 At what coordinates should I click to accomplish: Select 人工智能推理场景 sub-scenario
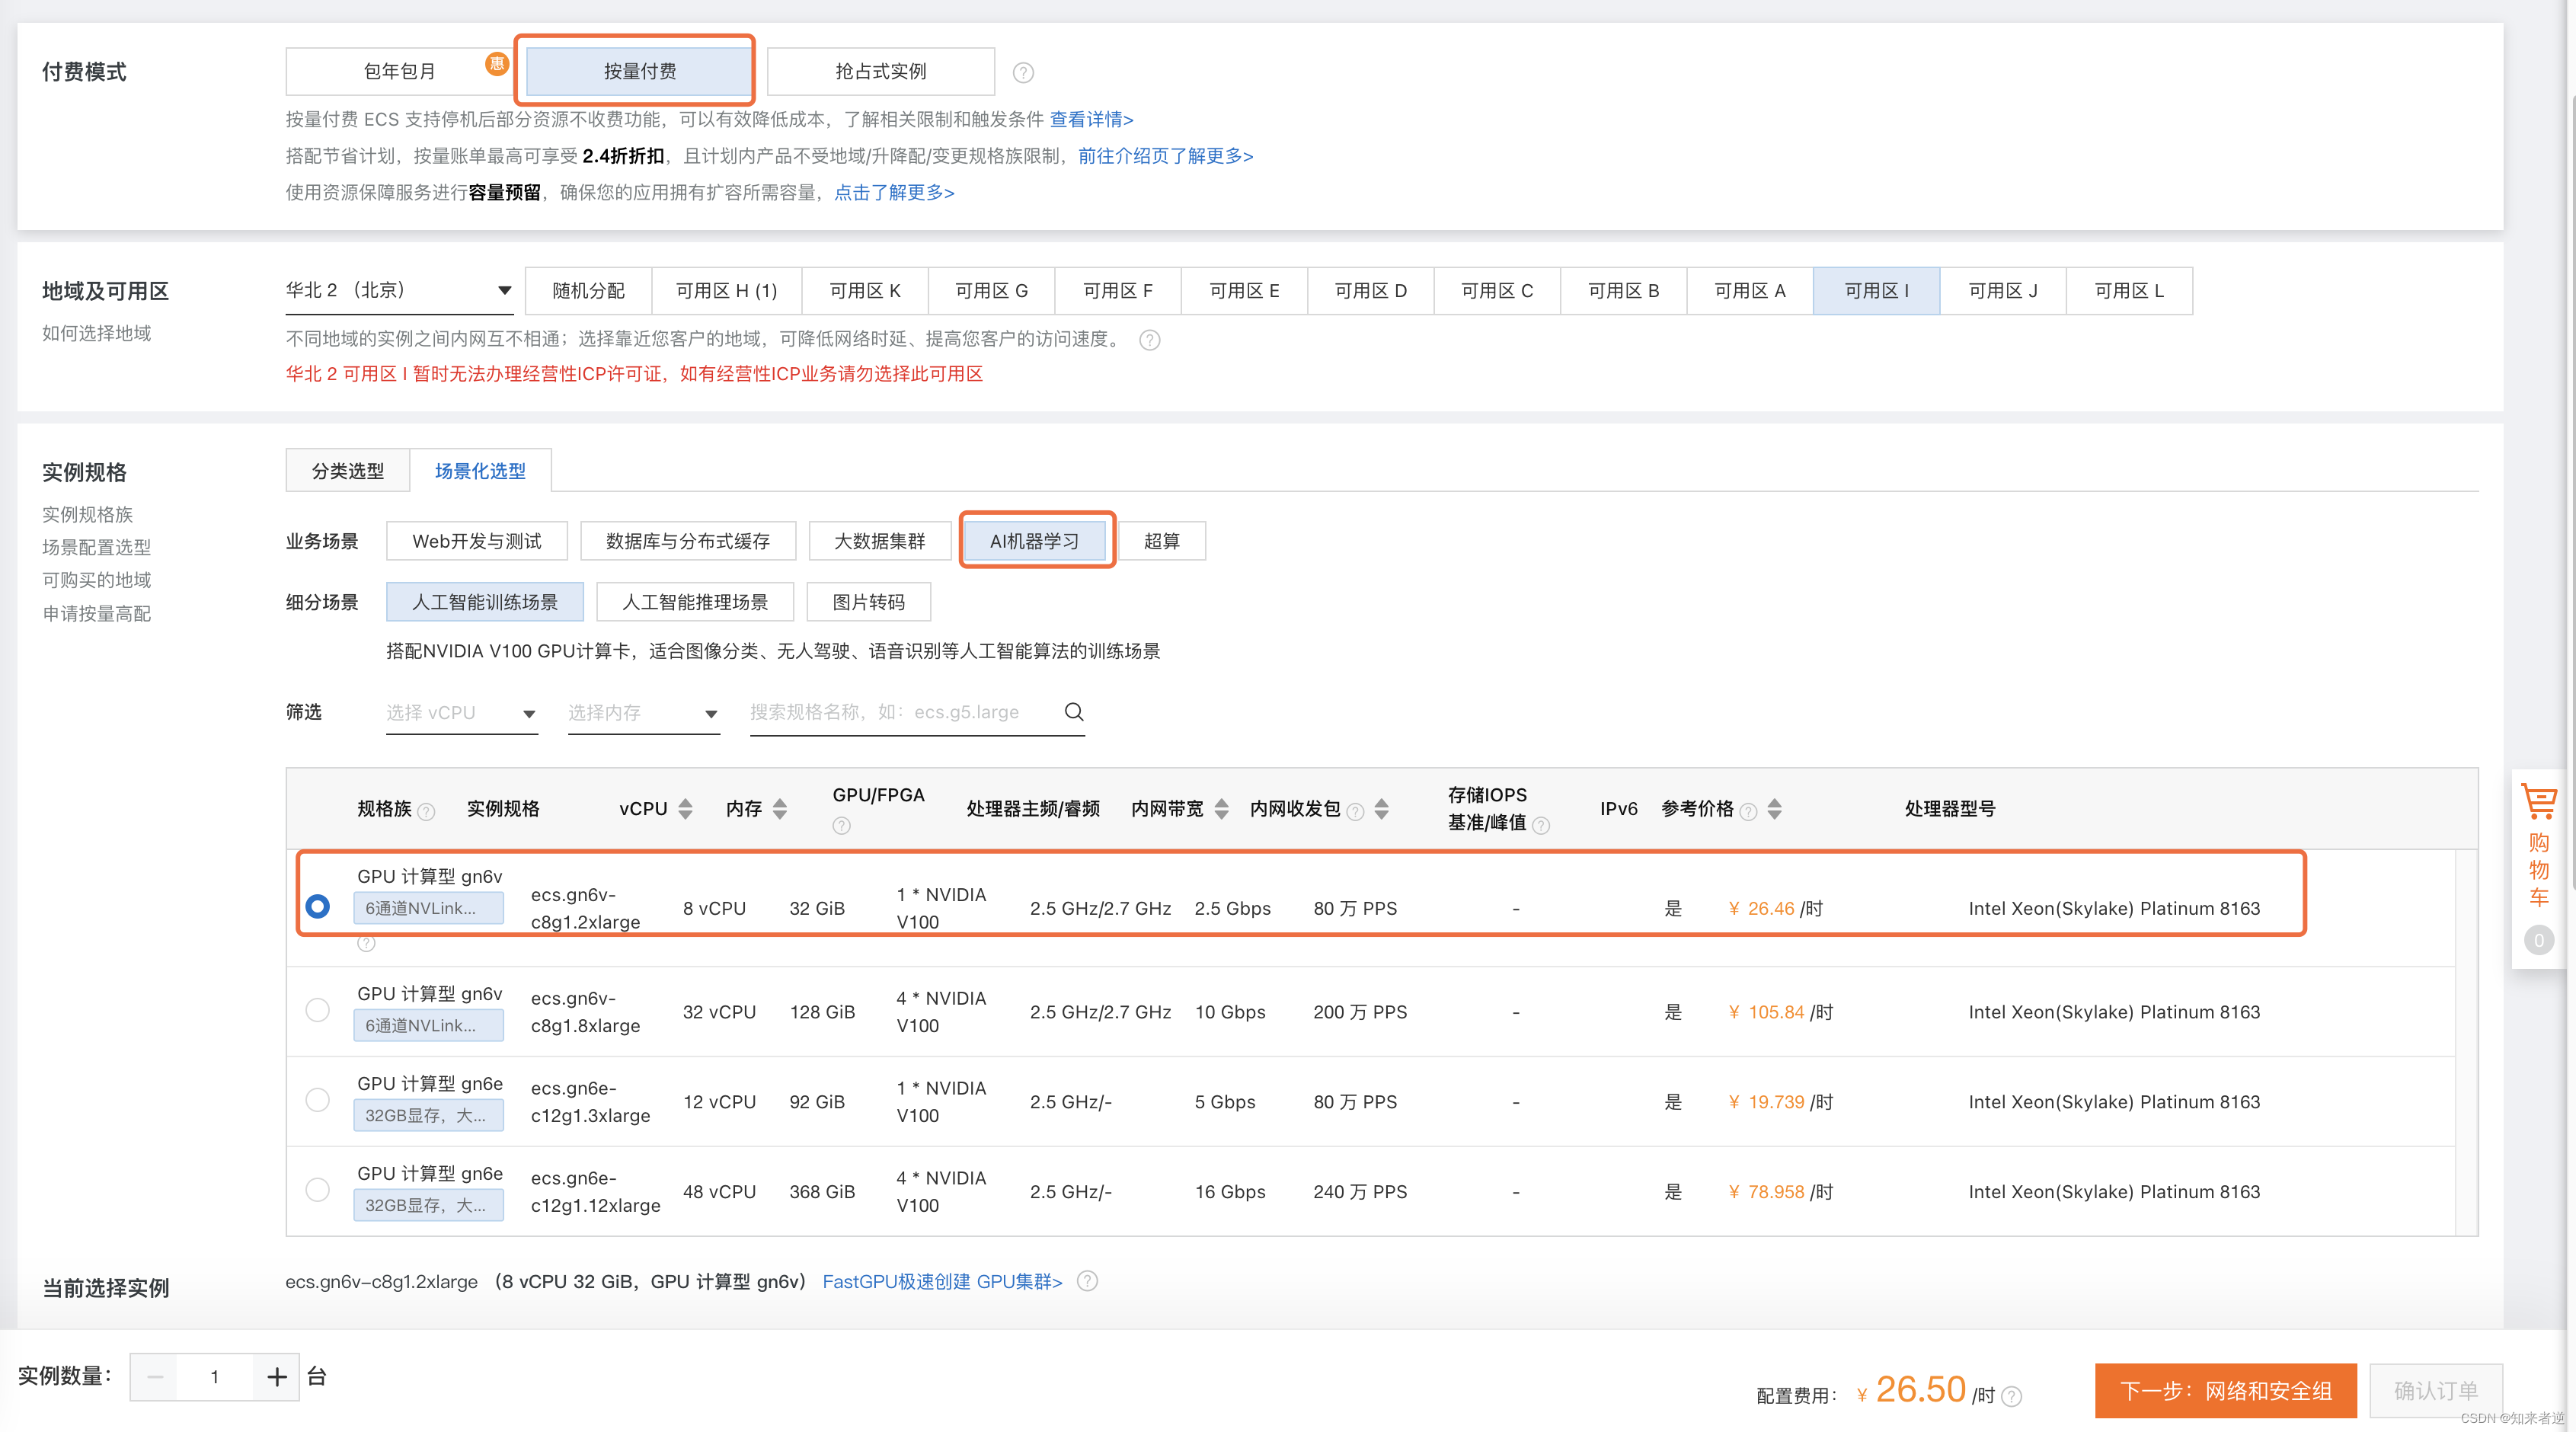click(x=695, y=602)
